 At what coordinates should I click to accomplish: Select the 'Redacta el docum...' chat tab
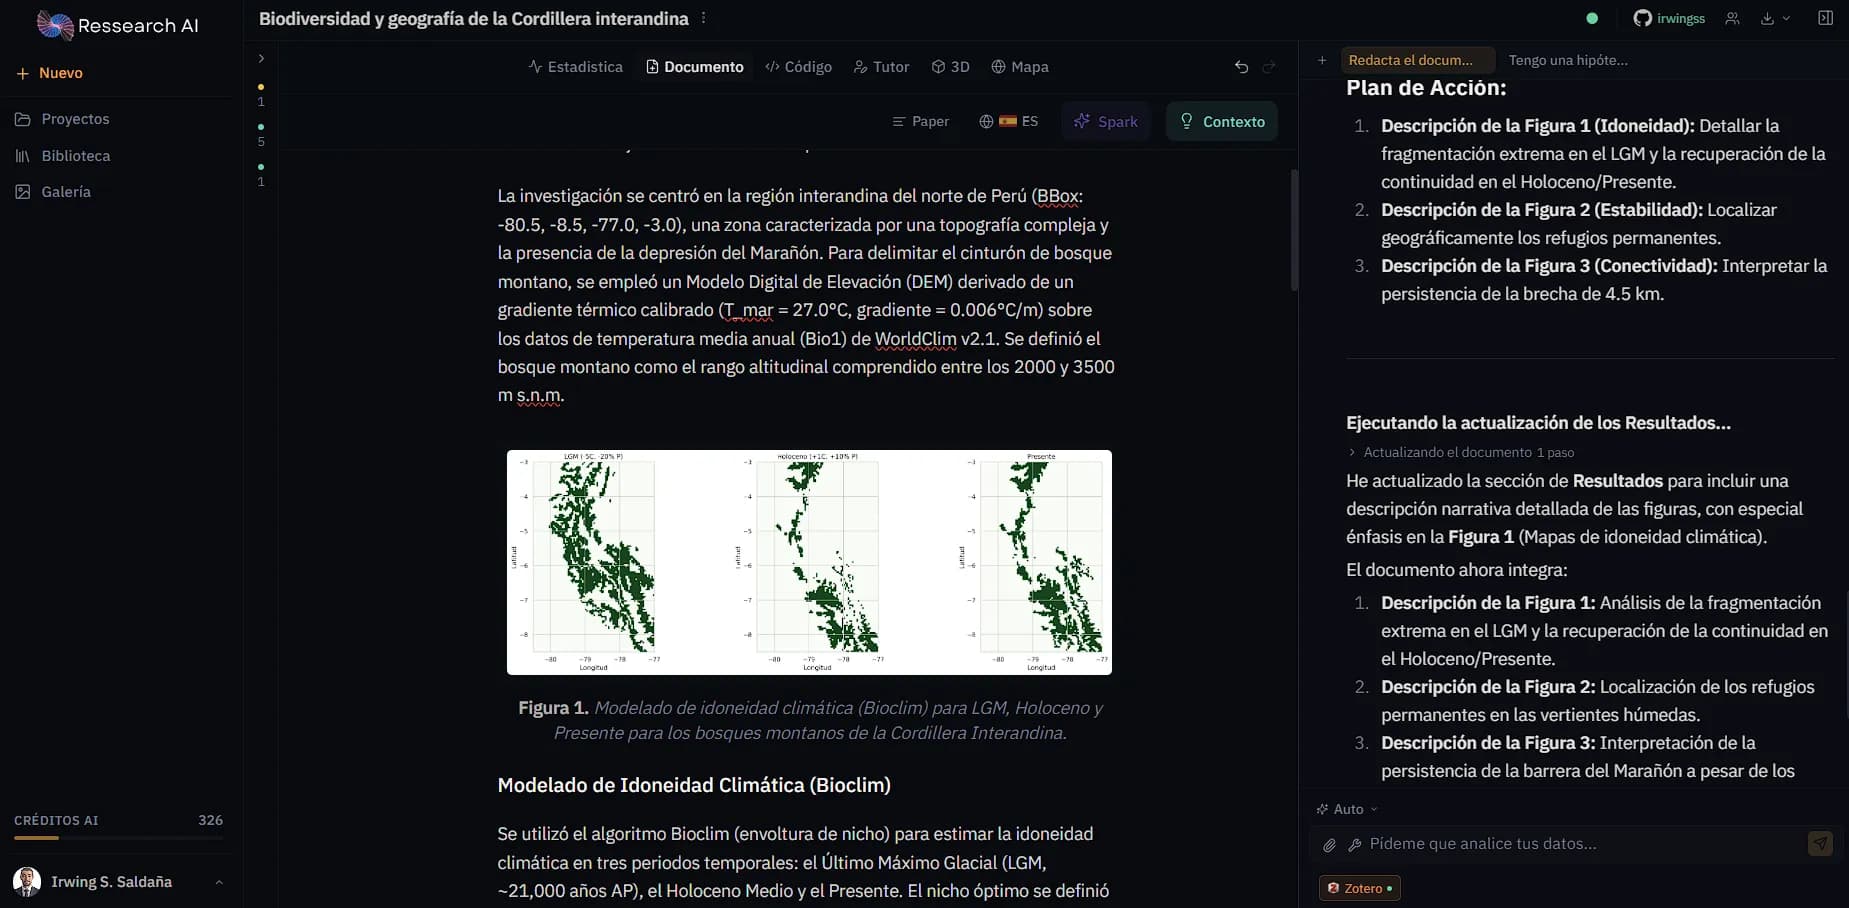(1417, 60)
